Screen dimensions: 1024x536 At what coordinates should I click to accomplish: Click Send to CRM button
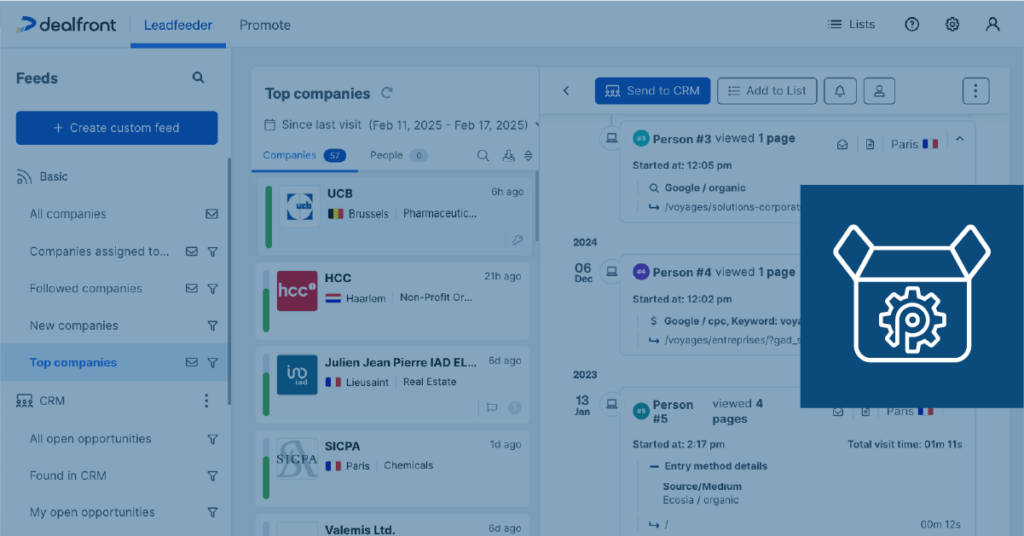coord(652,91)
